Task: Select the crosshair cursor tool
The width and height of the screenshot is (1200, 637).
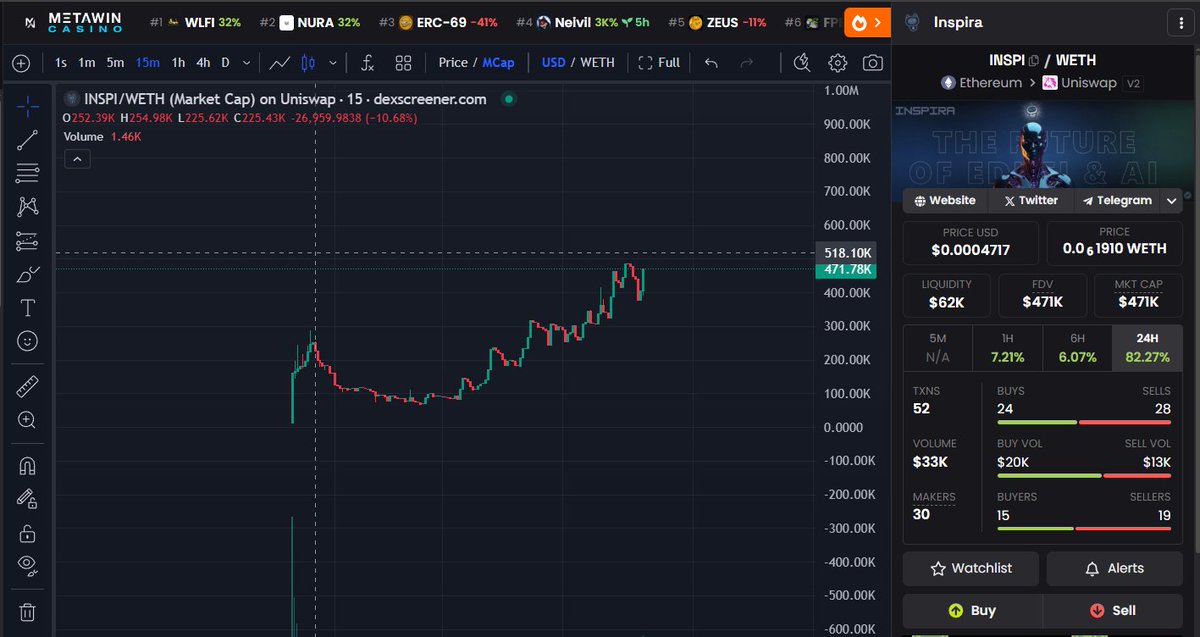Action: tap(28, 105)
